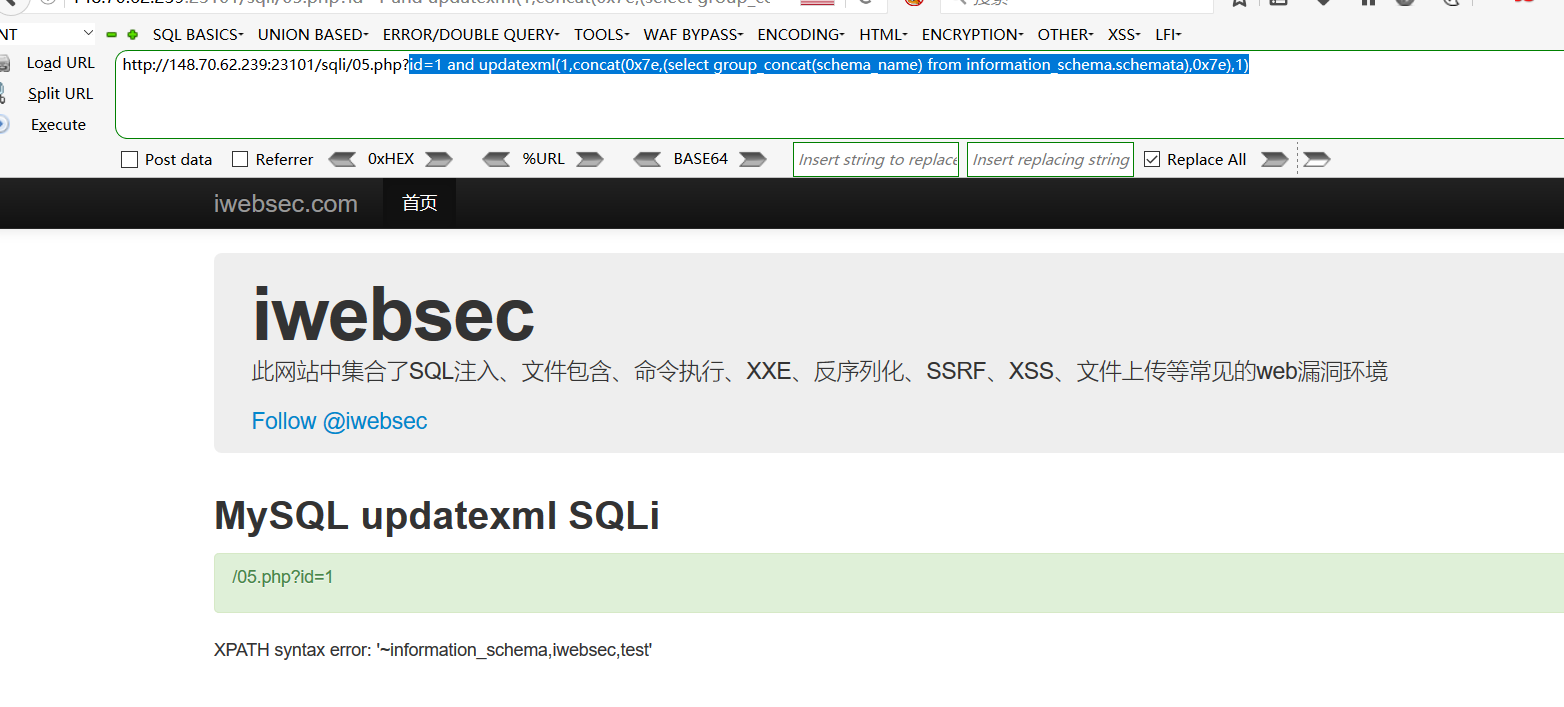This screenshot has height=707, width=1564.
Task: Open the HTML menu
Action: (884, 35)
